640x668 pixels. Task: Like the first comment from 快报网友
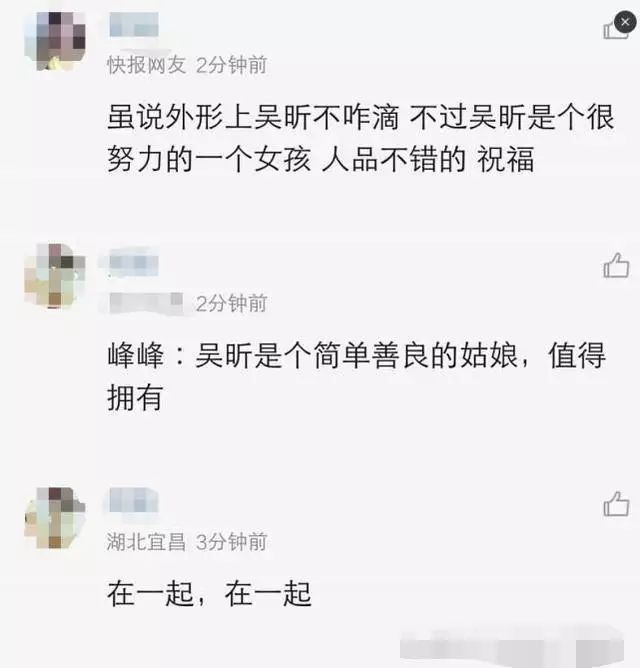coord(614,30)
